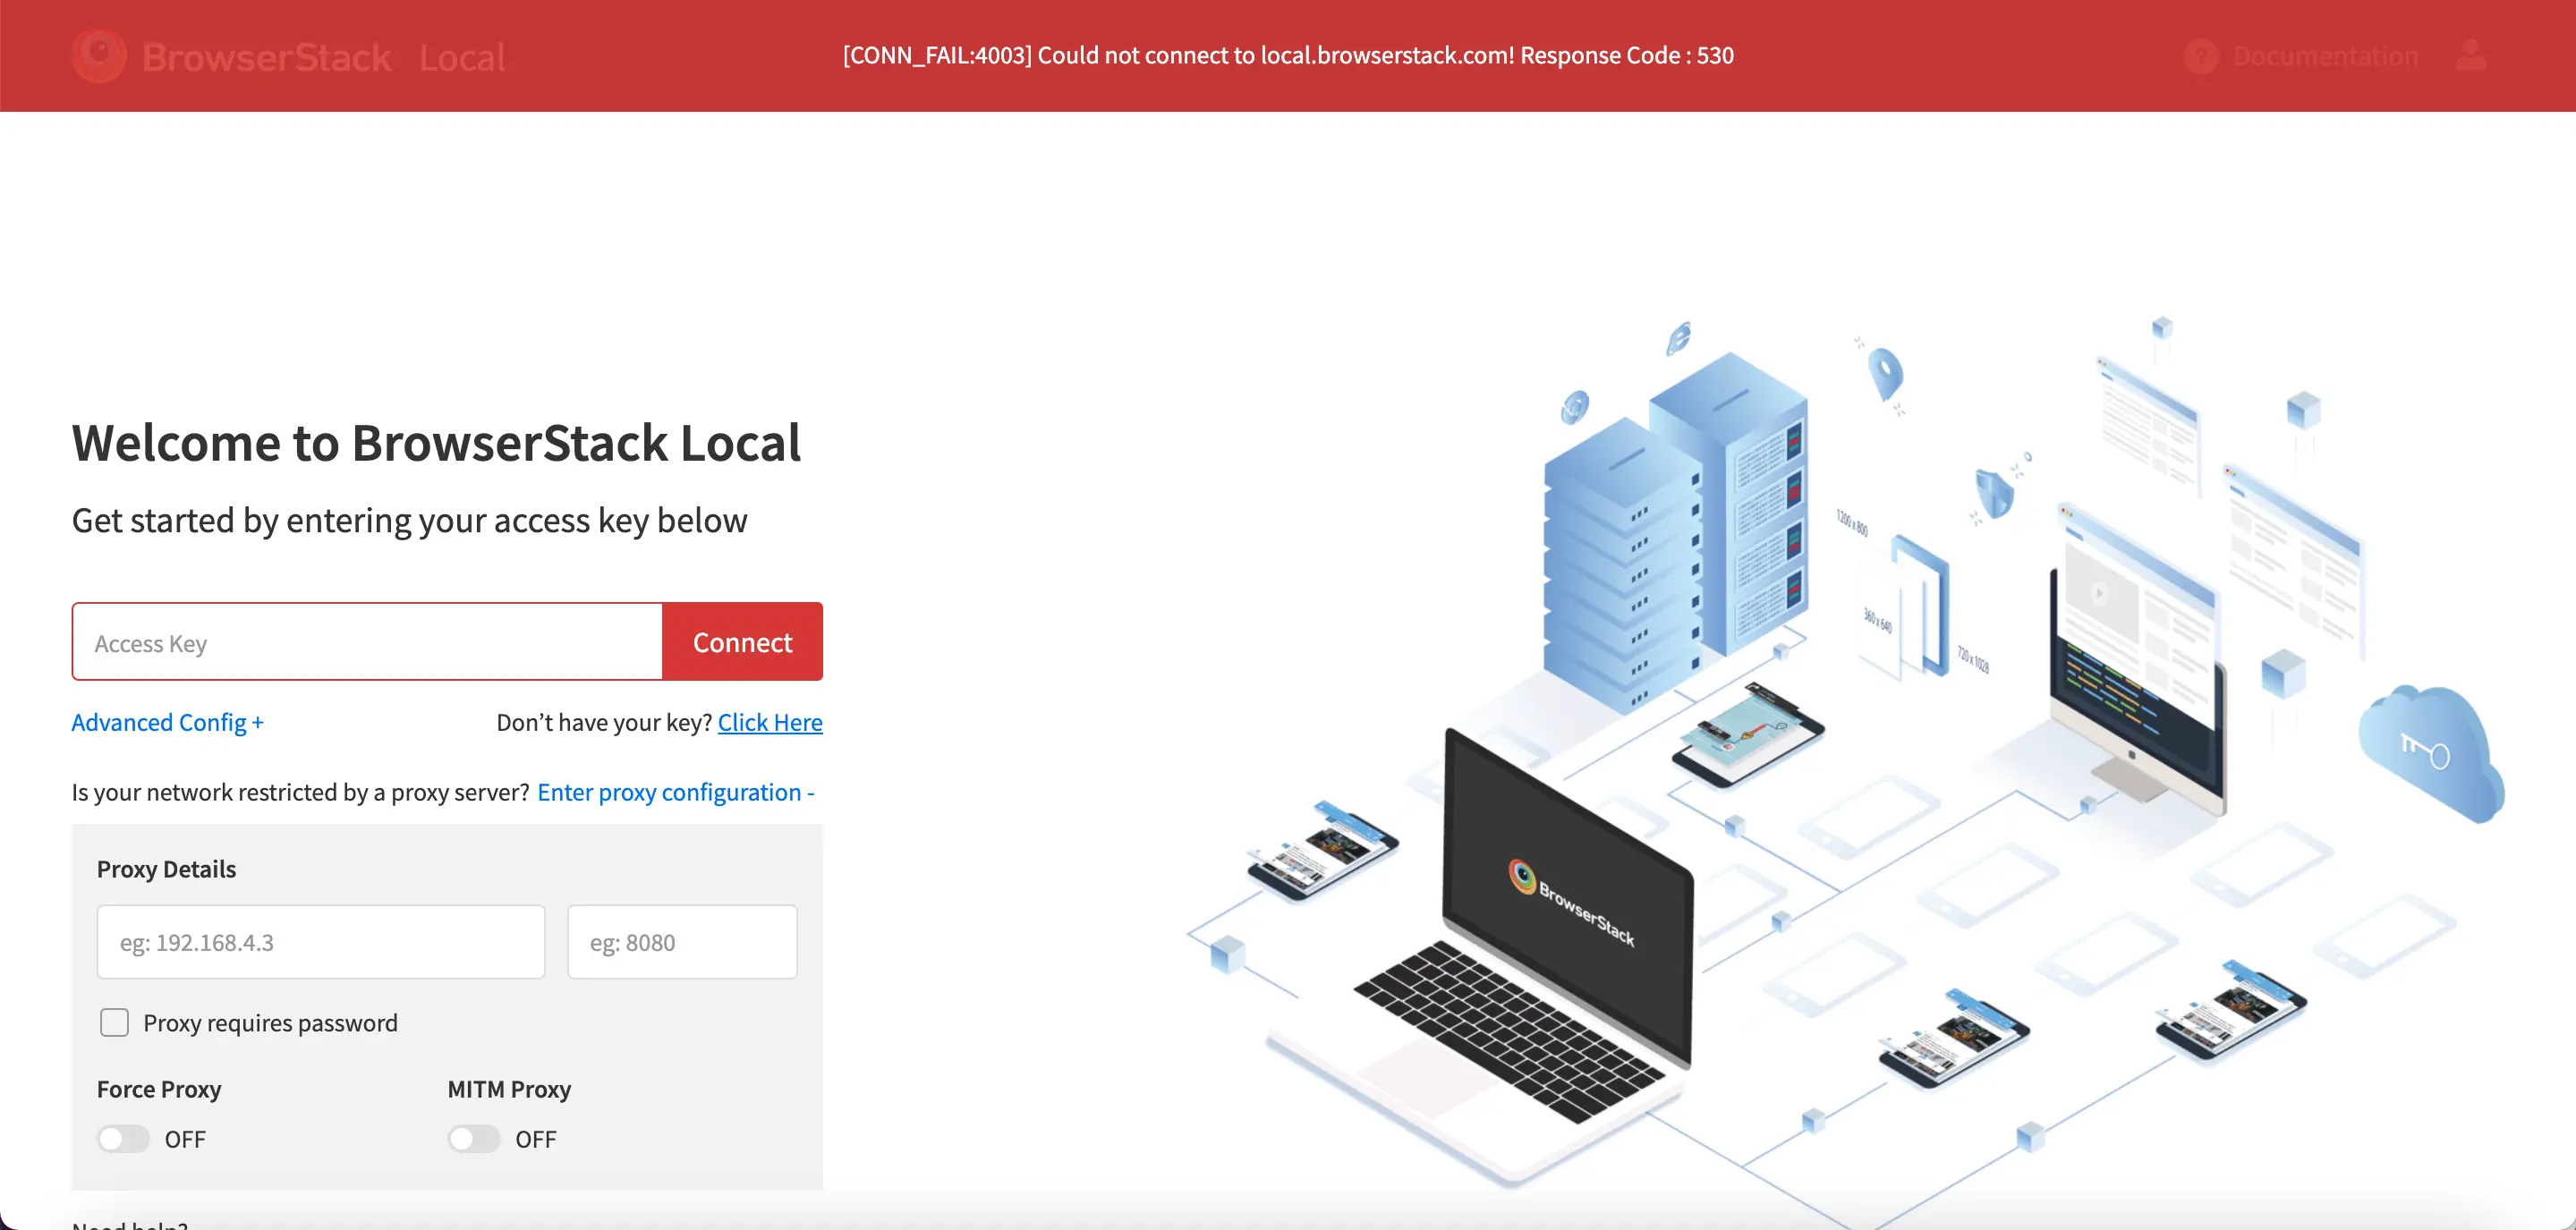The height and width of the screenshot is (1230, 2576).
Task: Enable the MITM Proxy switch
Action: point(474,1138)
